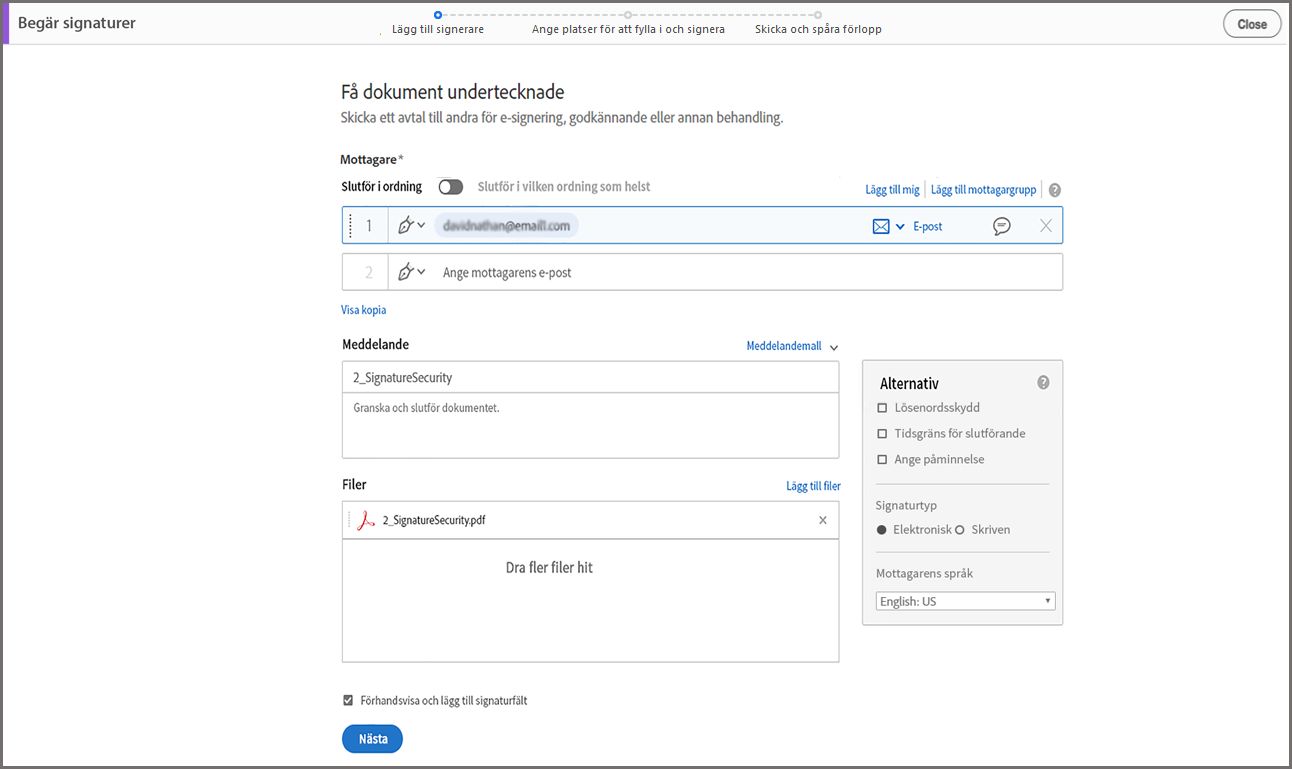Click the Nästa button
The image size is (1292, 769).
point(372,738)
